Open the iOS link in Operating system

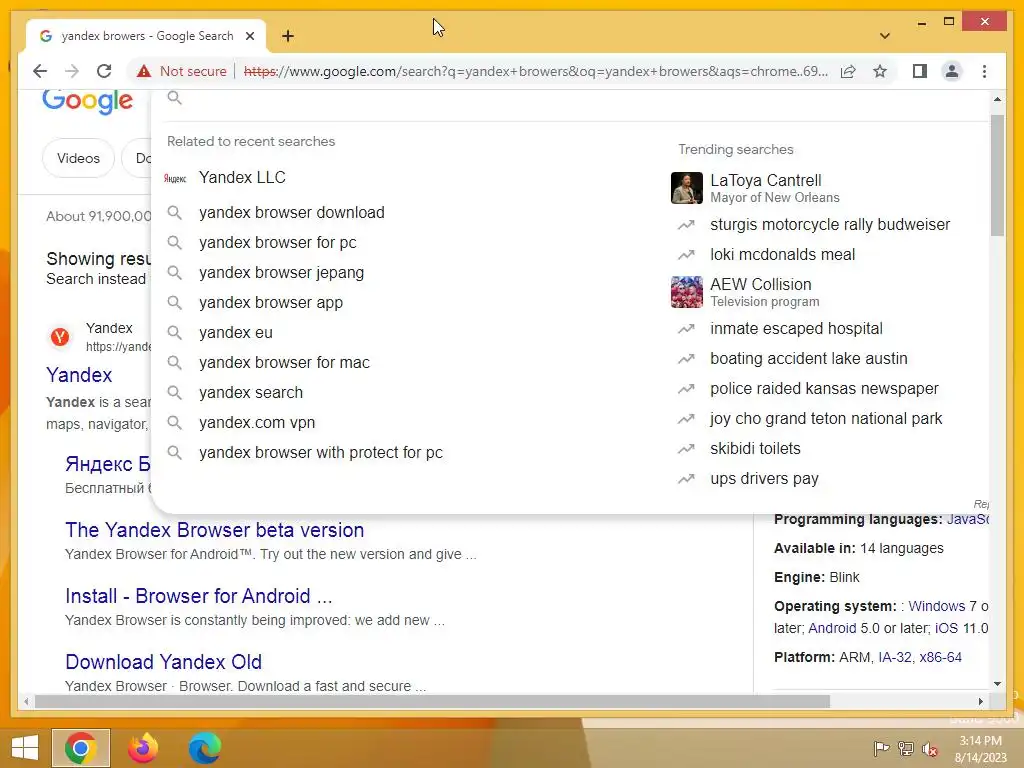point(946,628)
